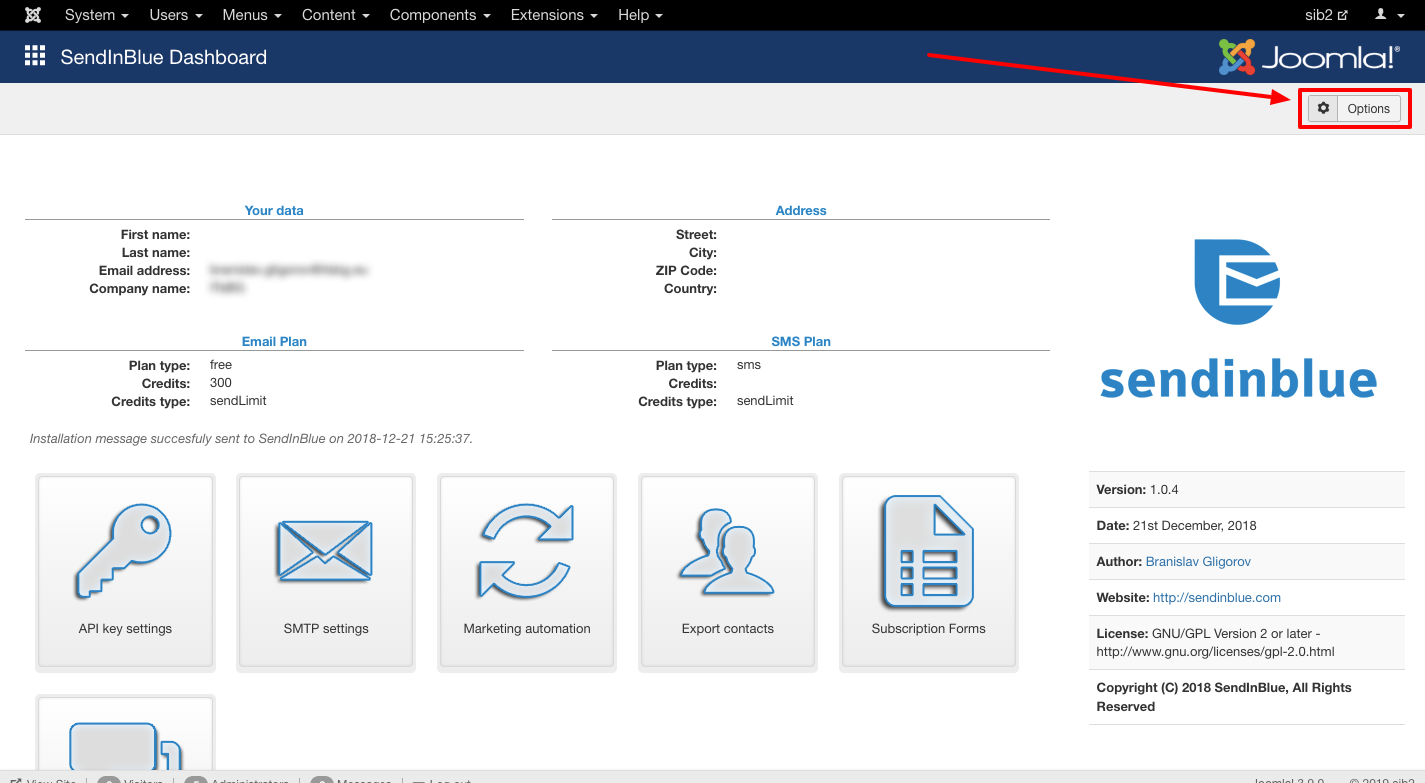This screenshot has width=1425, height=783.
Task: Click the Options button
Action: [1354, 109]
